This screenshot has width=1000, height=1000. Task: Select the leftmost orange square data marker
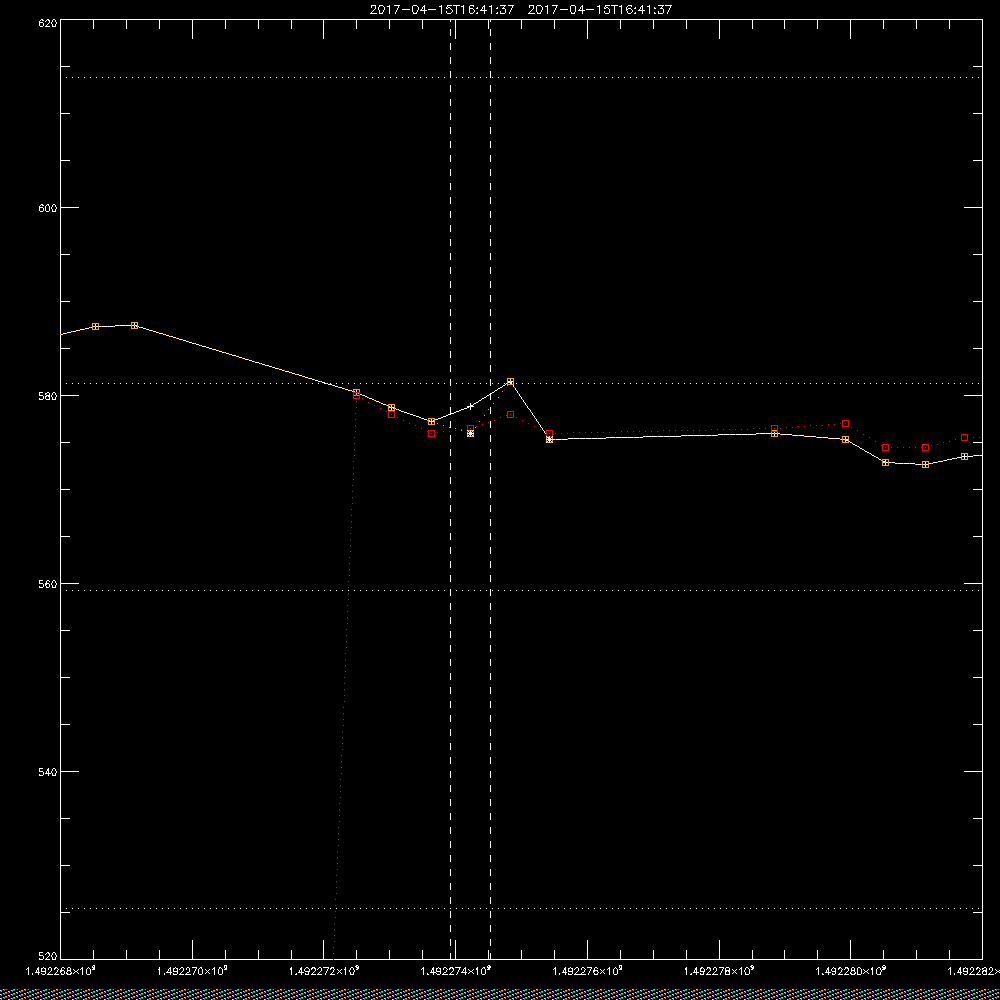click(x=96, y=327)
